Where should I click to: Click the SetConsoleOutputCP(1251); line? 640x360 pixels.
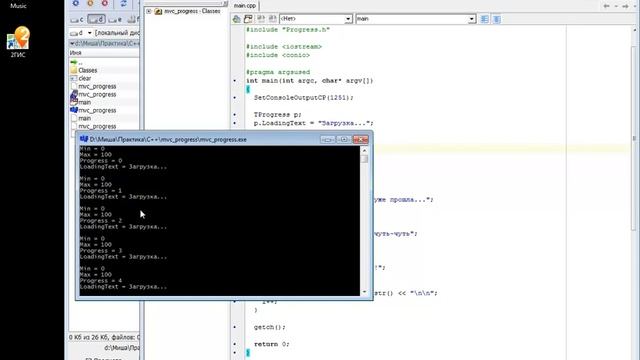[304, 98]
